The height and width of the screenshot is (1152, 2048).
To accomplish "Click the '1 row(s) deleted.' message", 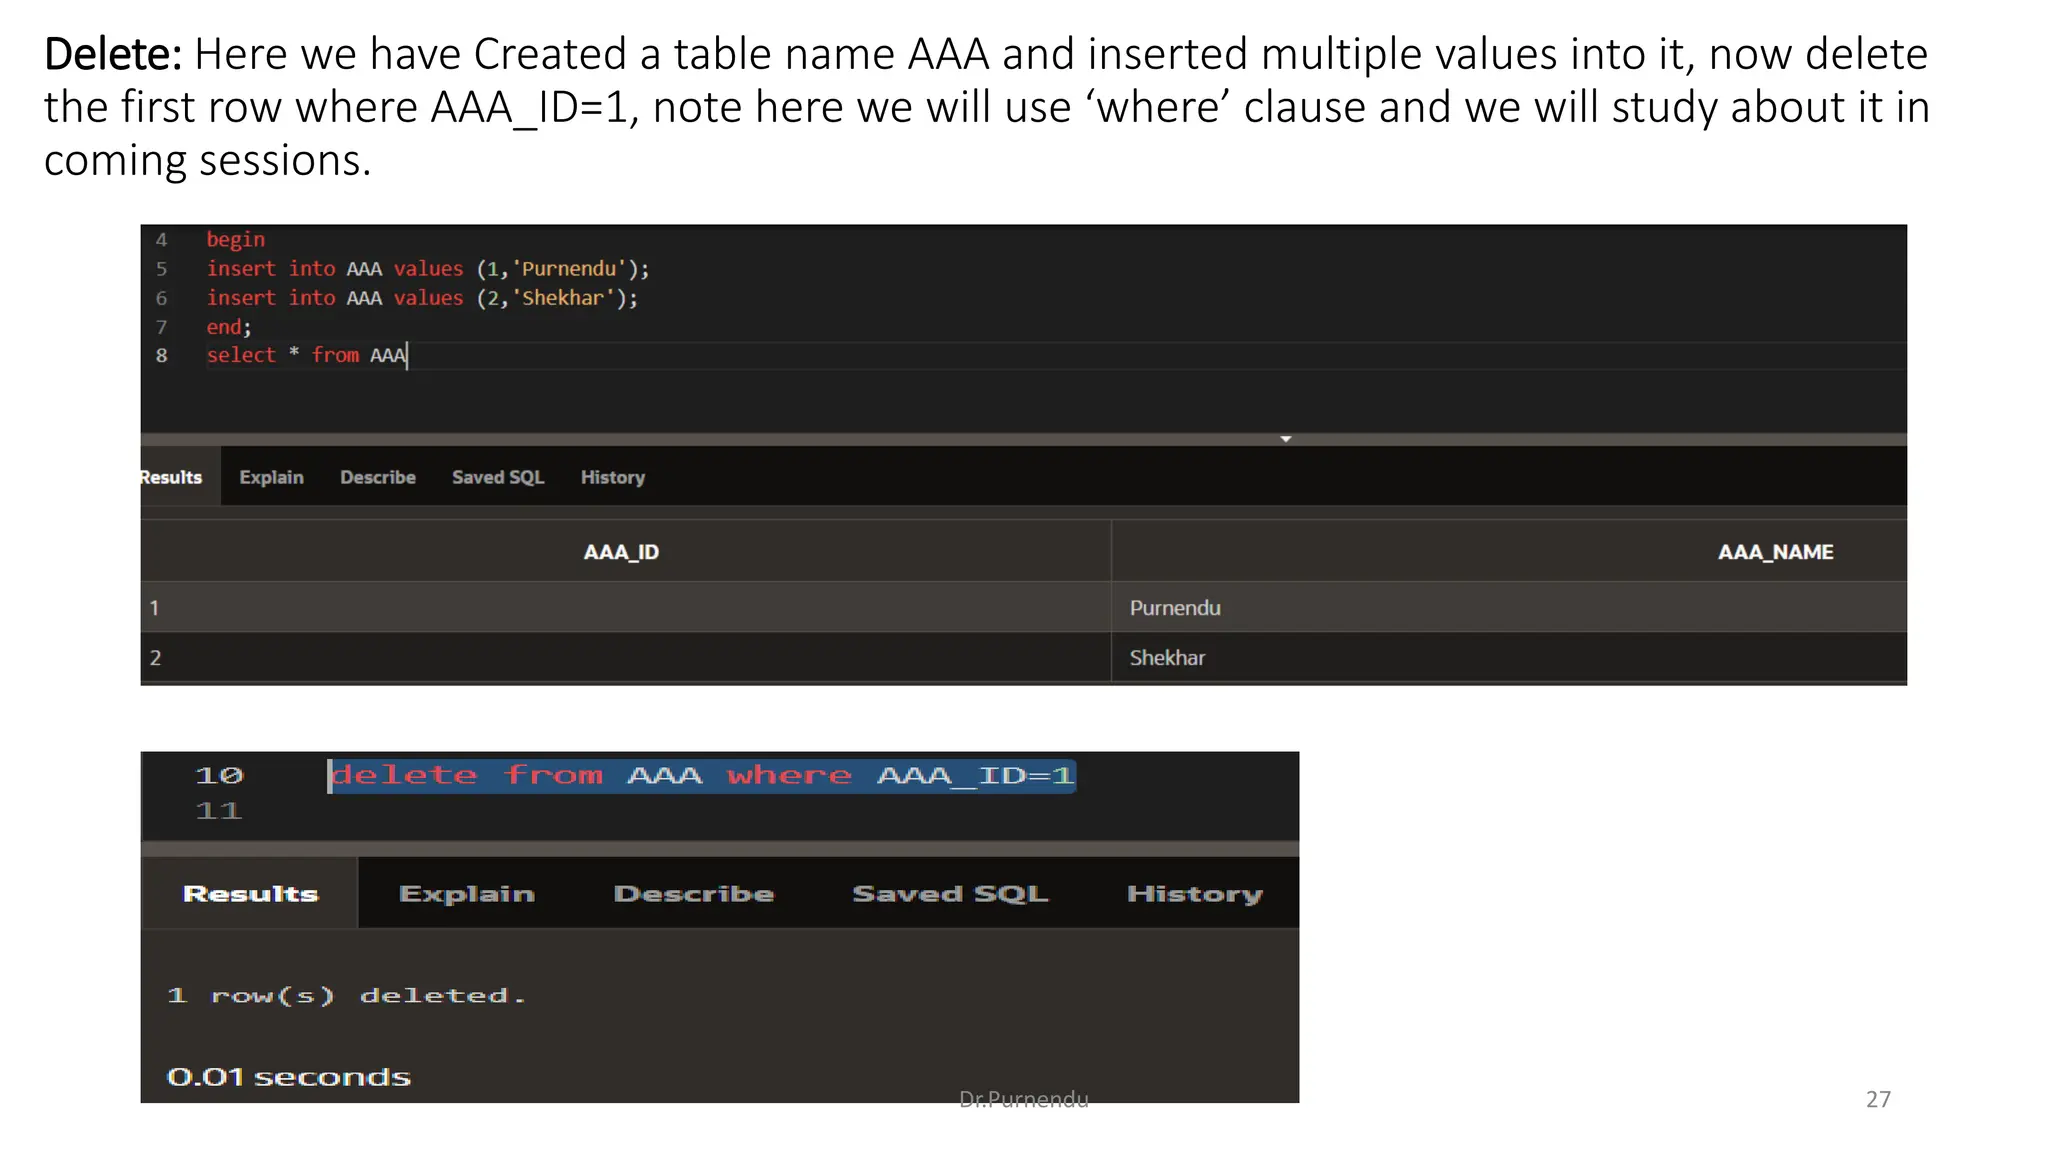I will pos(346,995).
